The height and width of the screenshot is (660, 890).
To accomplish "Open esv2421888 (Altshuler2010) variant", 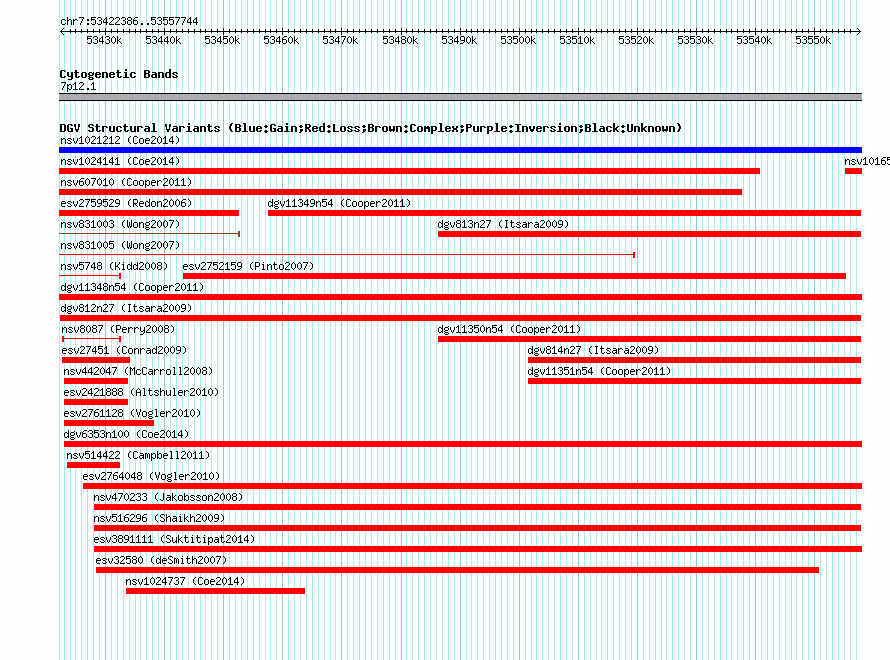I will (x=141, y=392).
